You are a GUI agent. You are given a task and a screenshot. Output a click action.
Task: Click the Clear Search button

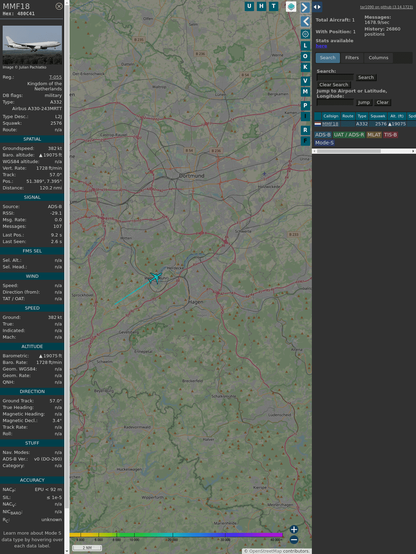coord(334,85)
